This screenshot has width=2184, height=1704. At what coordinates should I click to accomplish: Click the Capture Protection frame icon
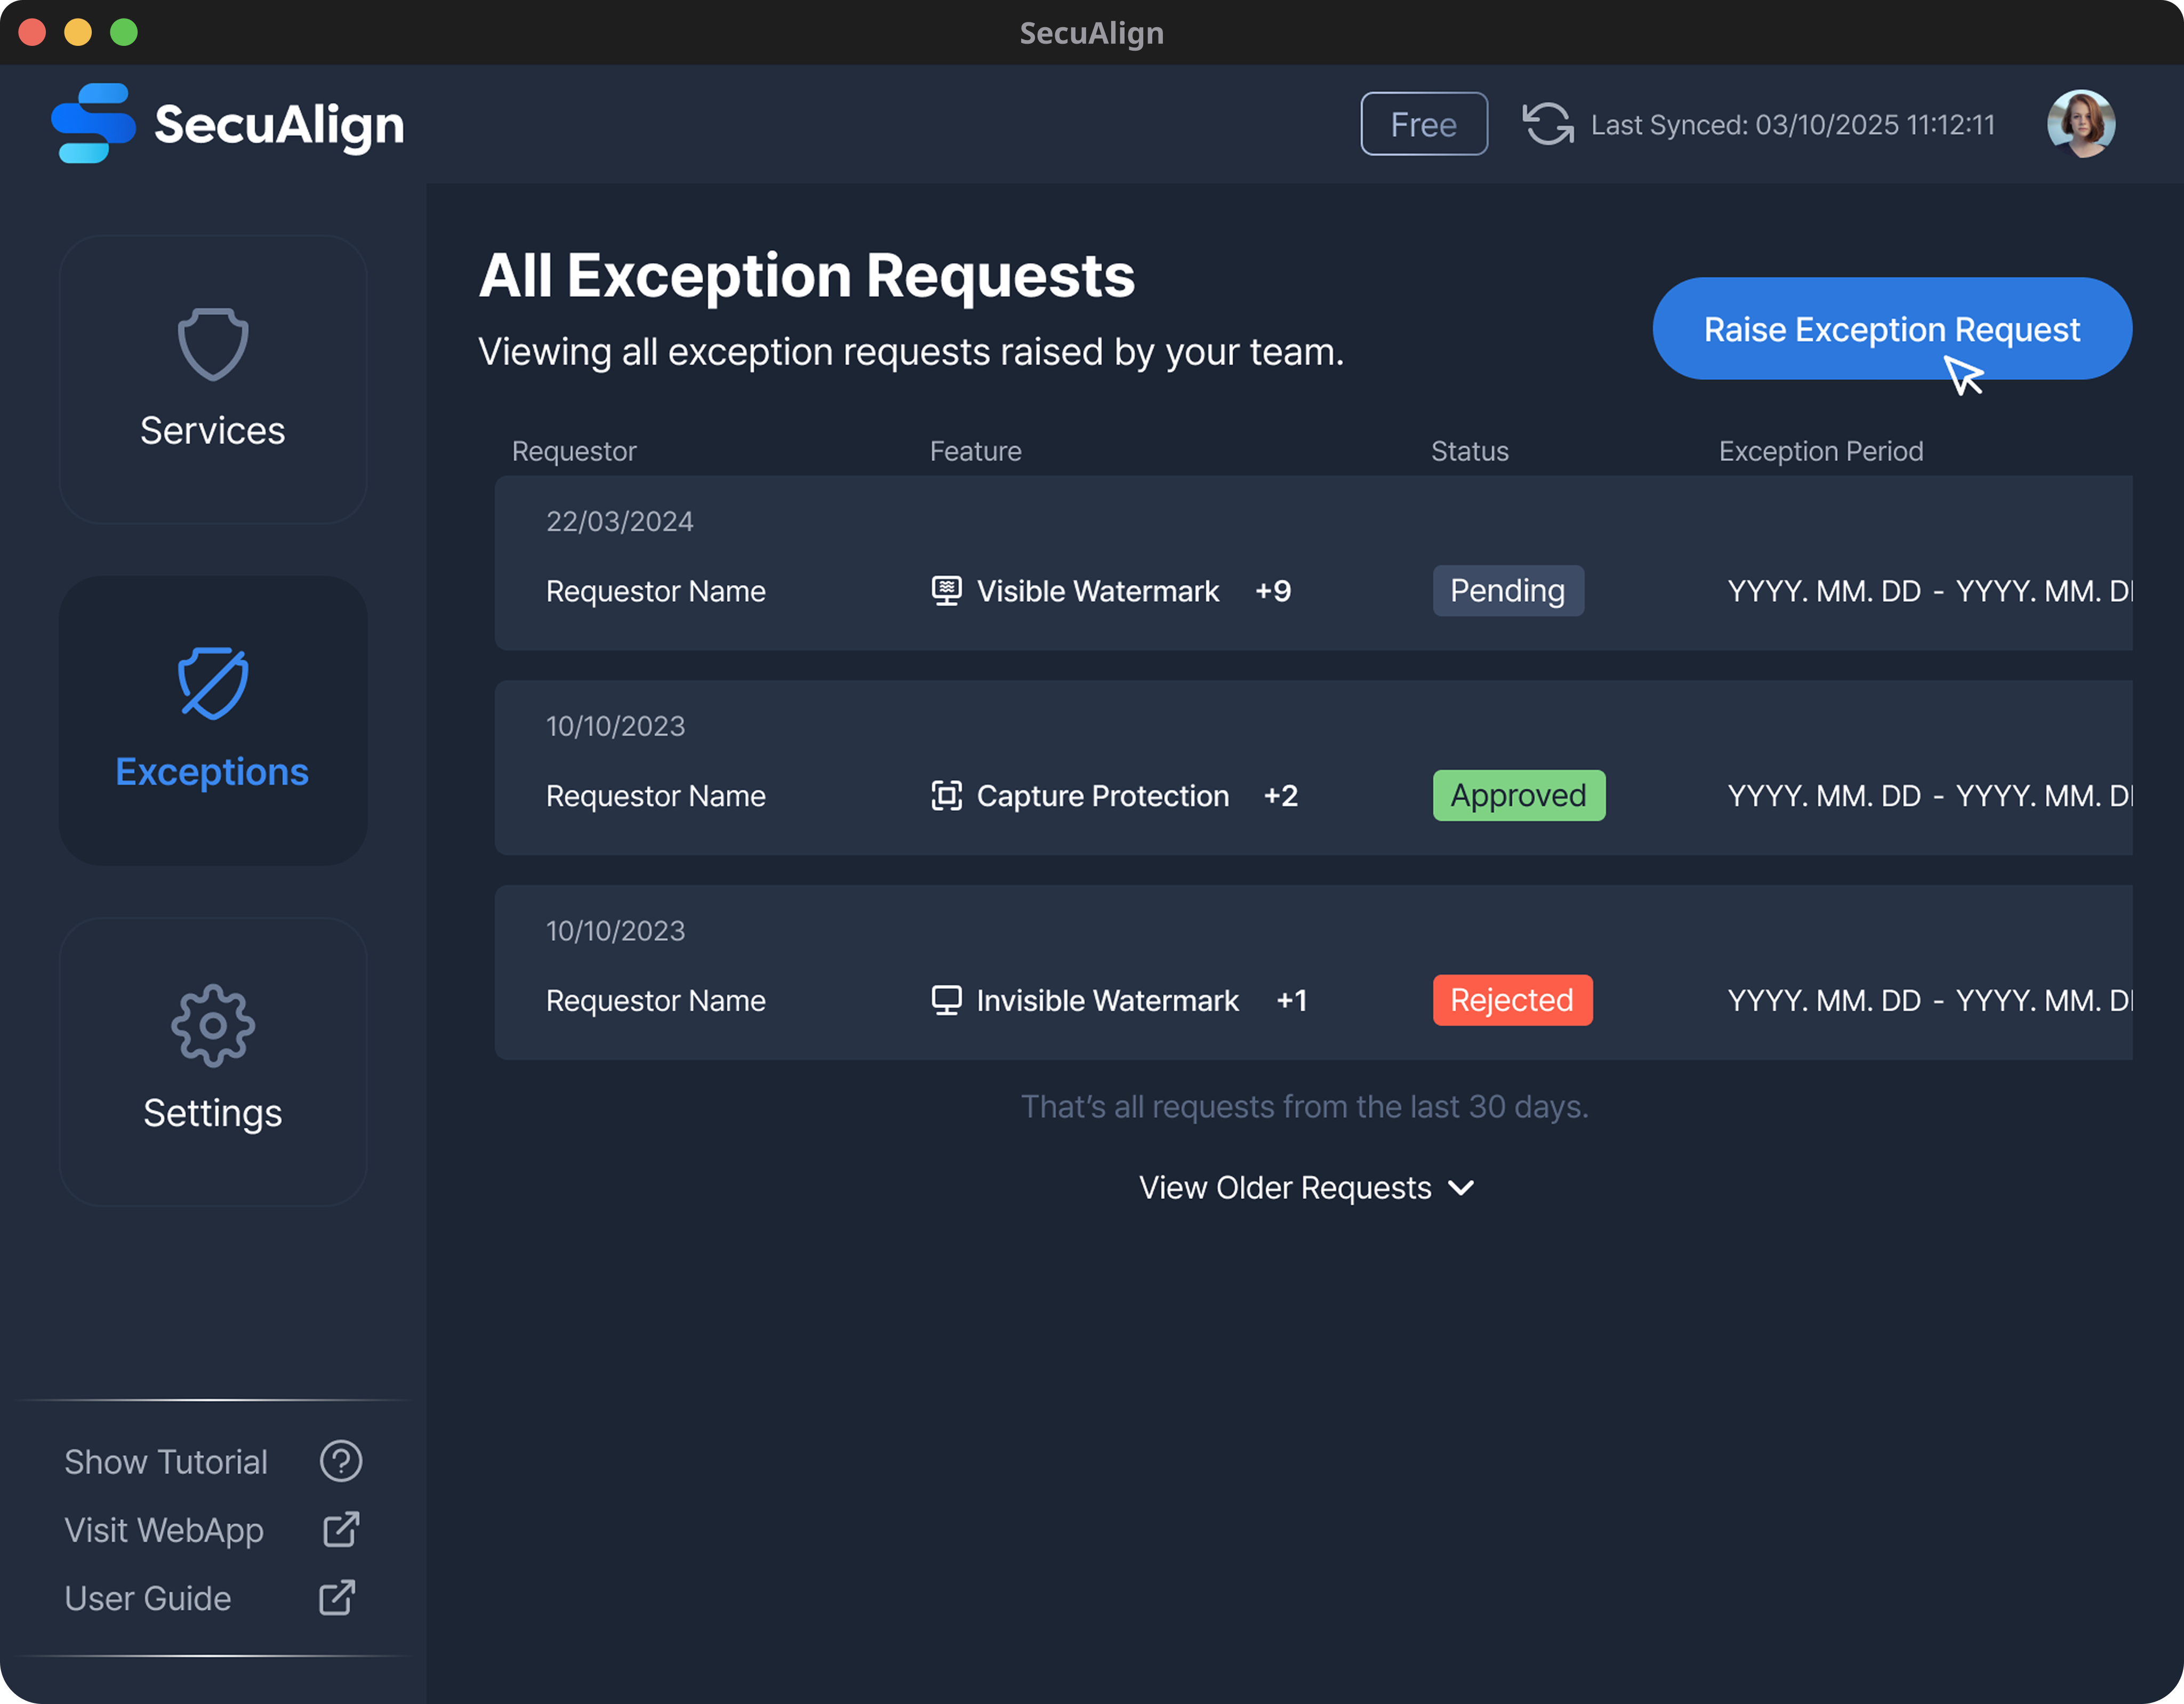(x=946, y=796)
